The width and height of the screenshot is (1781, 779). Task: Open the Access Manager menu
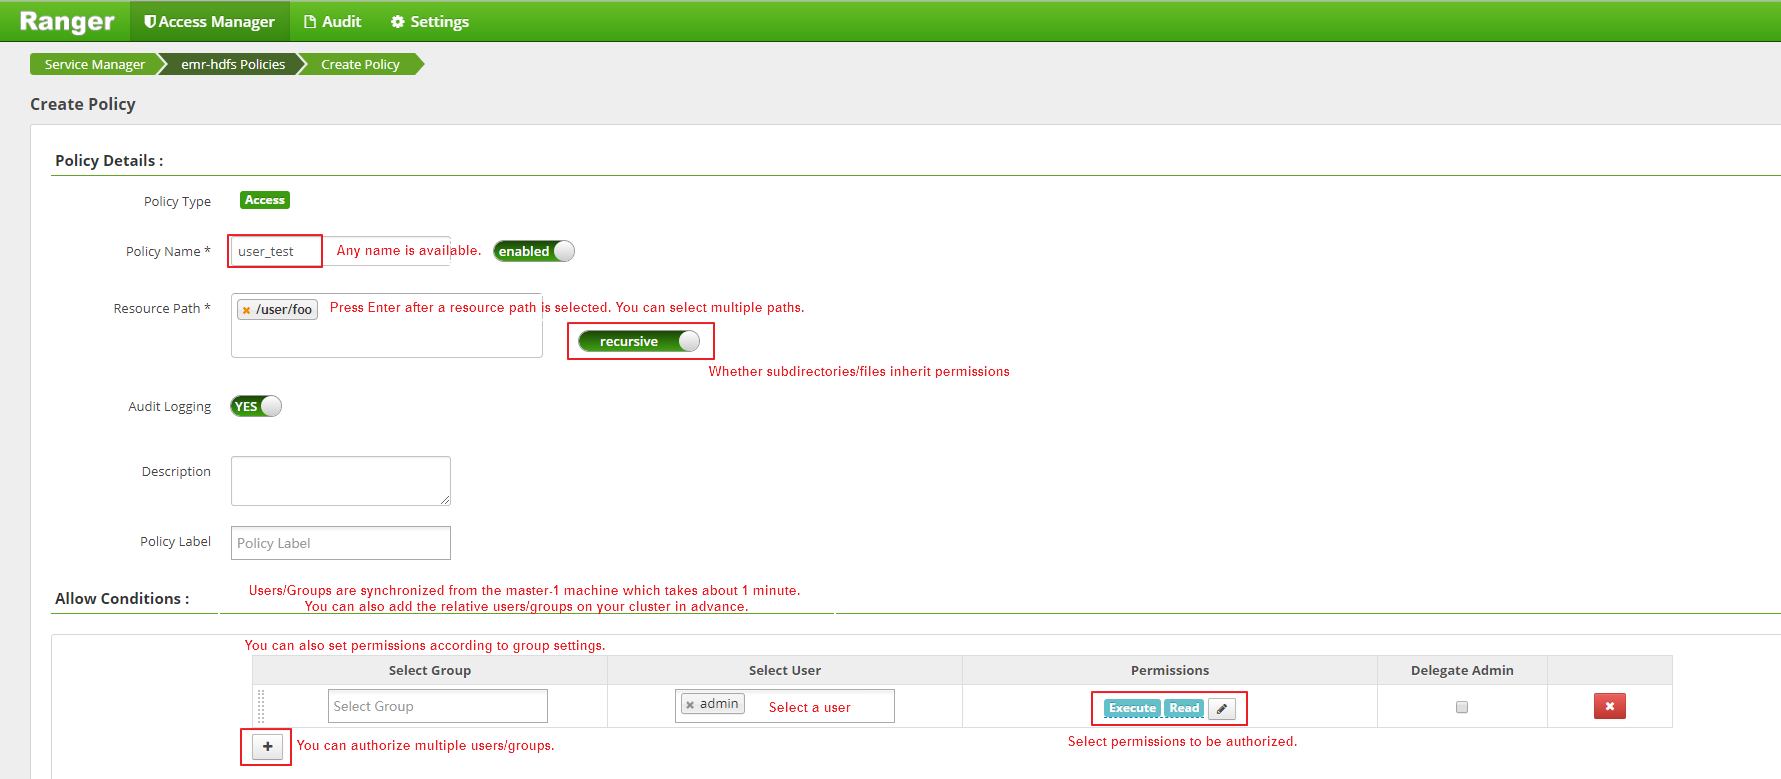(209, 21)
